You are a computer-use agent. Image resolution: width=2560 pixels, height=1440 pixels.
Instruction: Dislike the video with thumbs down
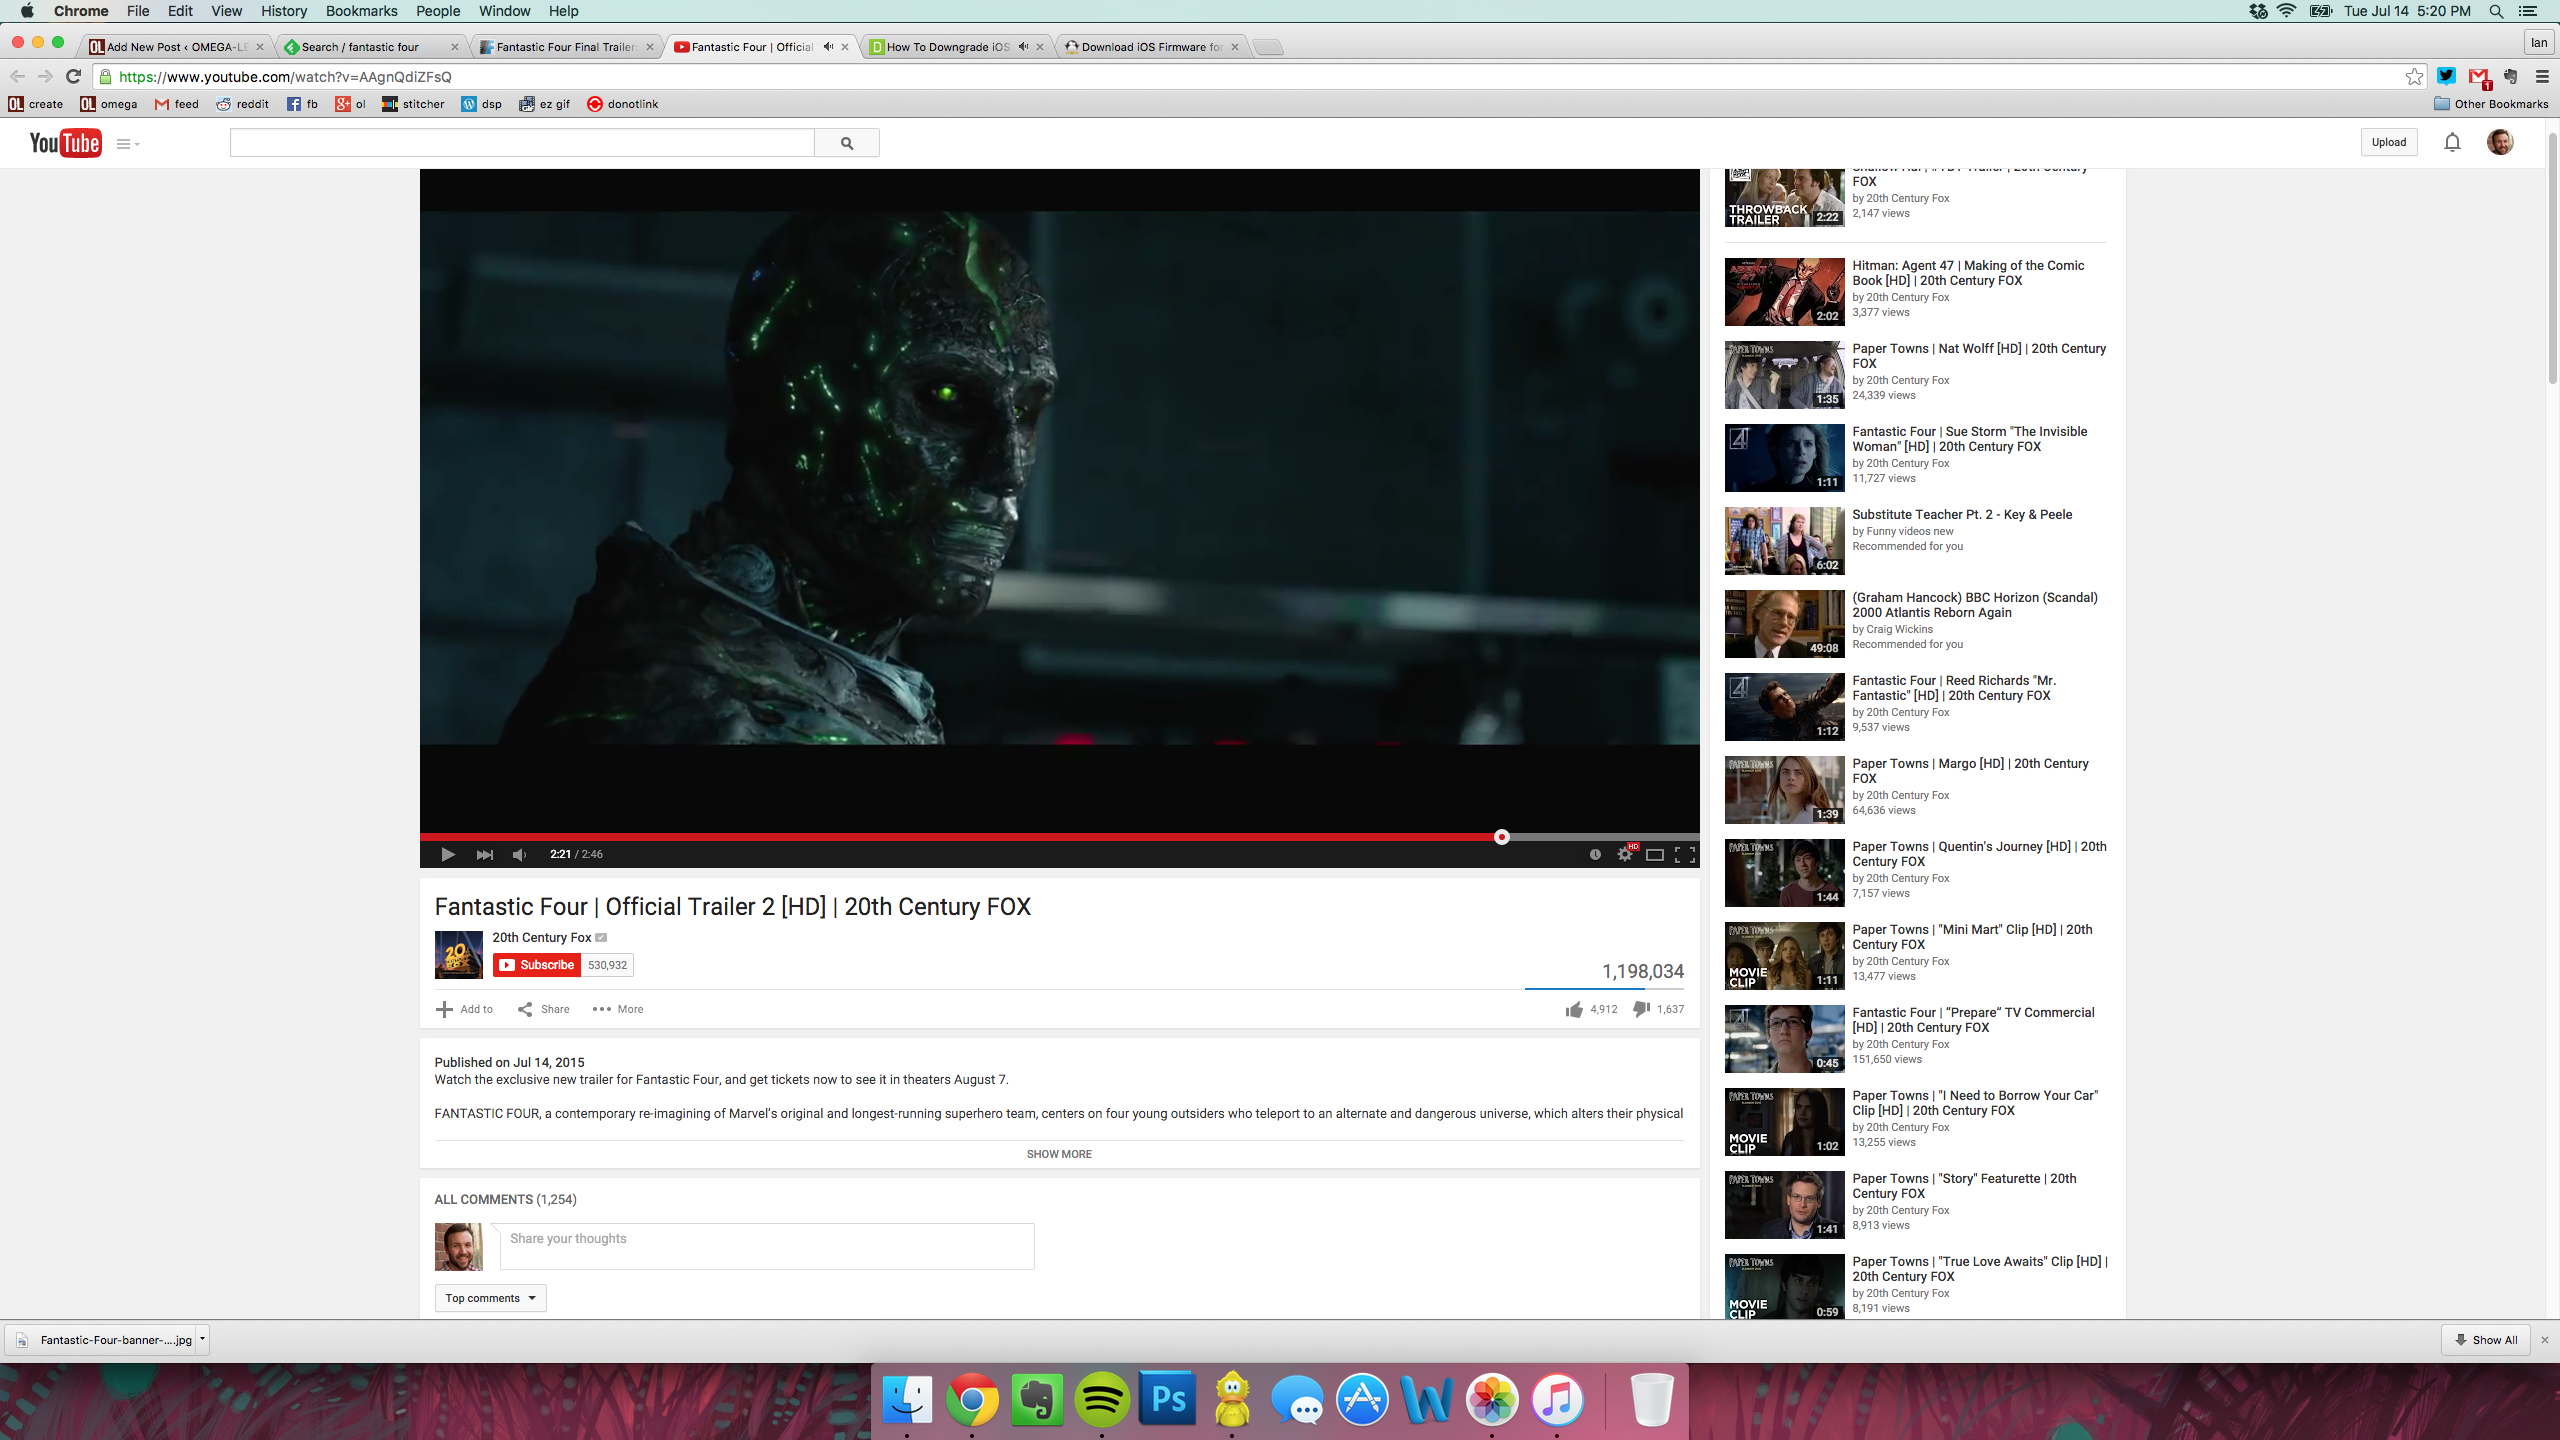tap(1641, 1009)
